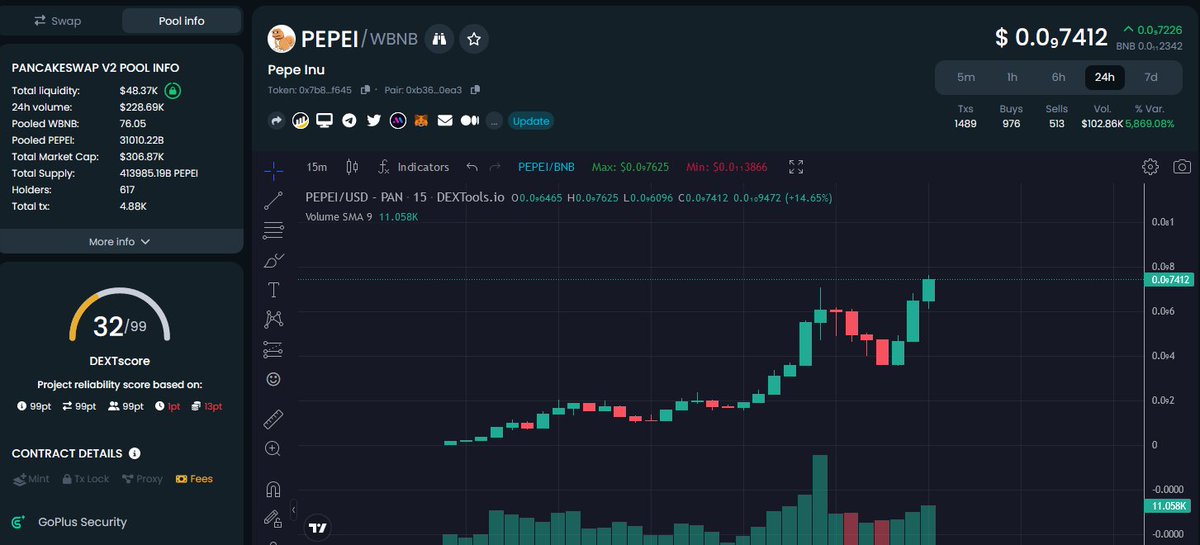Expand More info section
Image resolution: width=1200 pixels, height=545 pixels.
coord(120,241)
